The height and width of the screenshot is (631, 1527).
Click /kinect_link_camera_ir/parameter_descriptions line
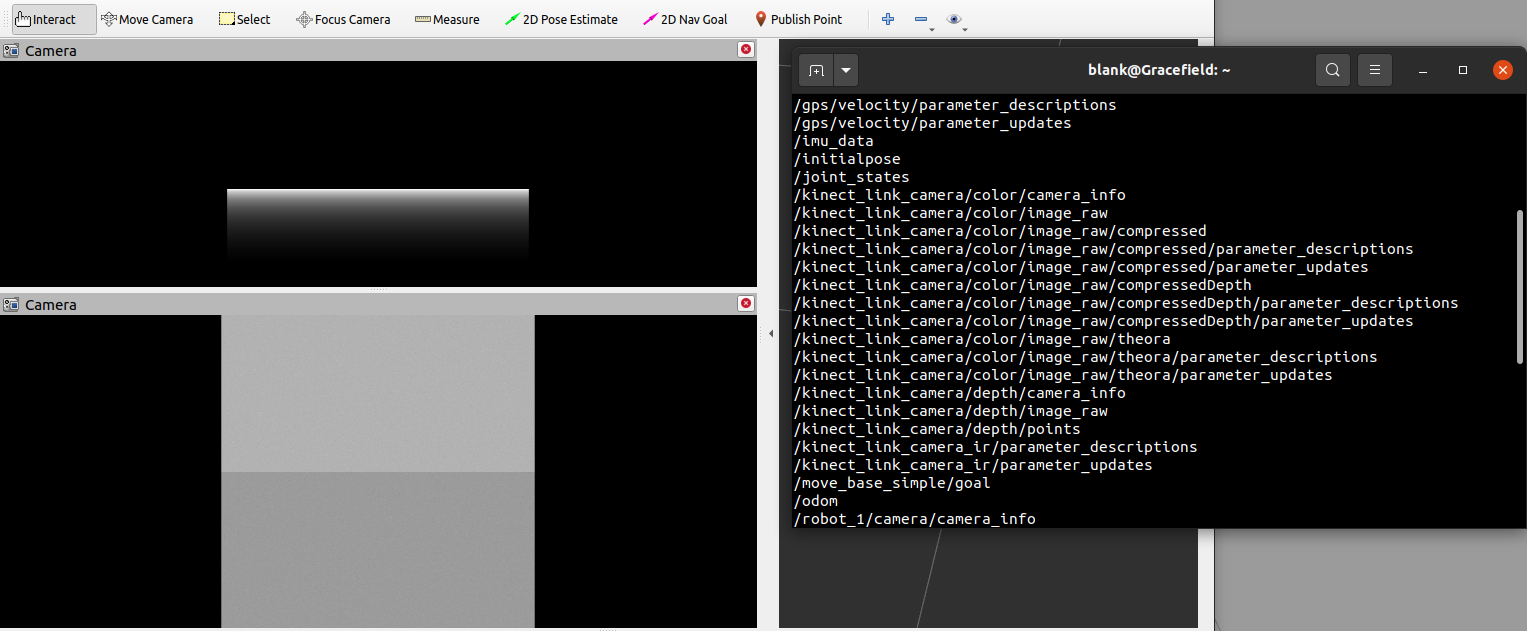coord(995,447)
